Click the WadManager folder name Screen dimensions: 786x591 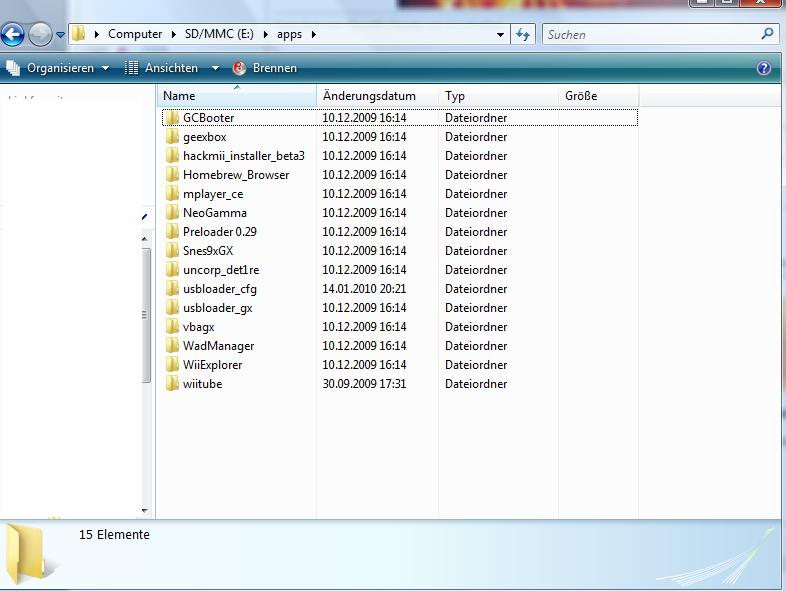point(219,346)
